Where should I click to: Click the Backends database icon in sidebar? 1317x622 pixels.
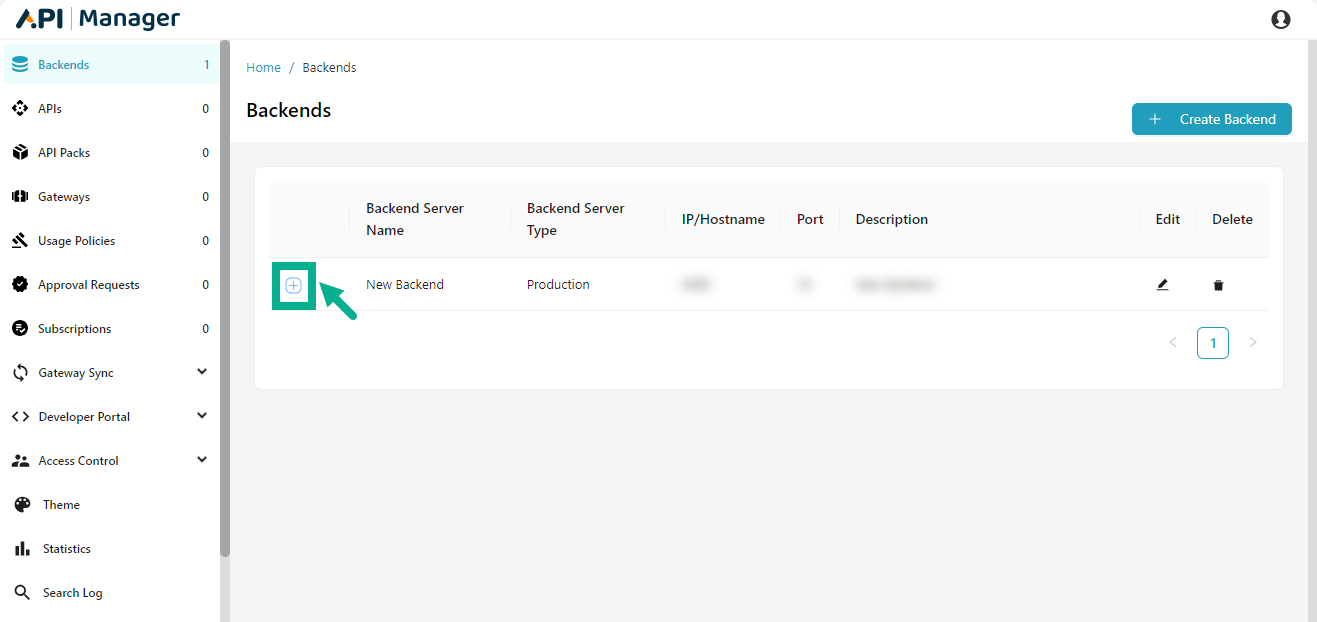point(20,65)
